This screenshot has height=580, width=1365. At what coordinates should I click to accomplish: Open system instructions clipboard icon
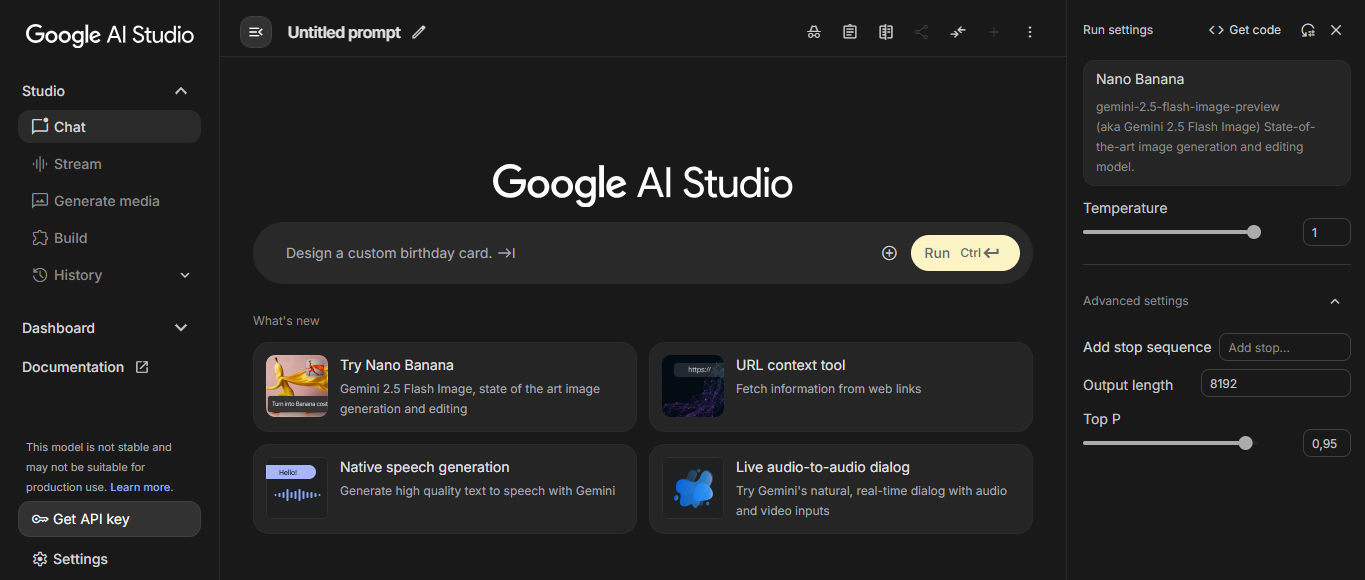(x=849, y=32)
